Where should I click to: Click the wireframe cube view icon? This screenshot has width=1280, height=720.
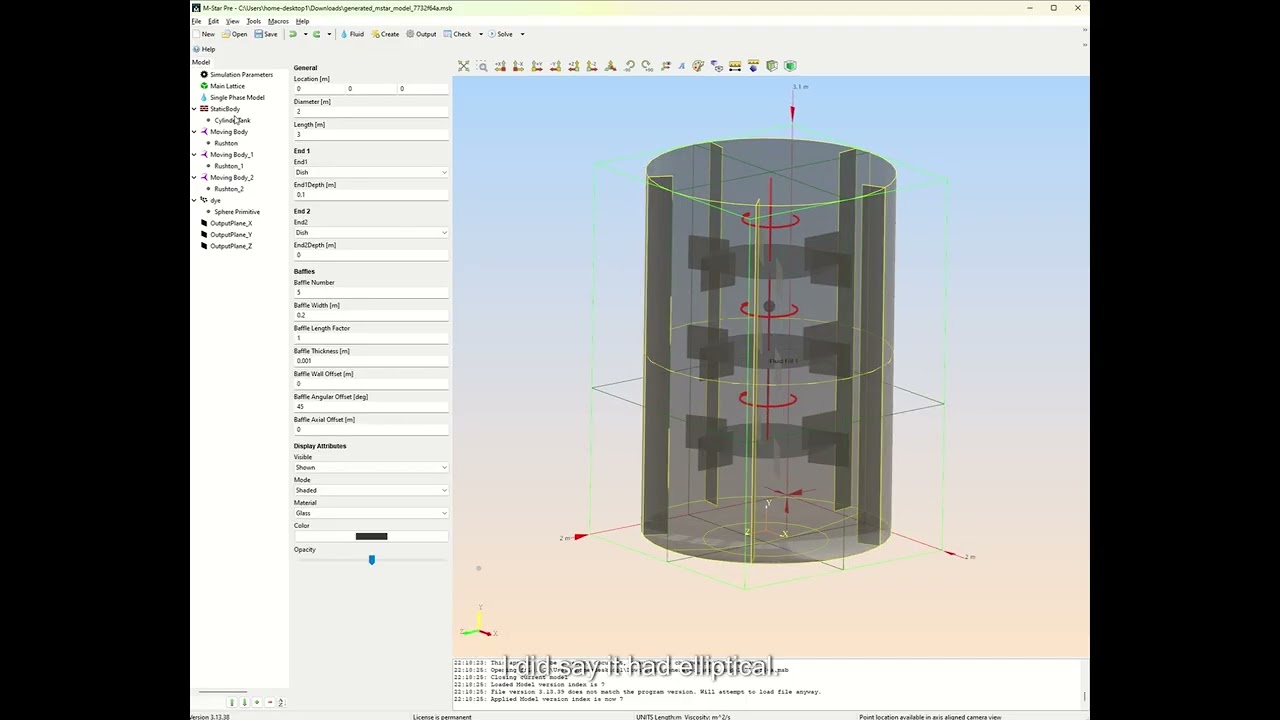[x=771, y=66]
